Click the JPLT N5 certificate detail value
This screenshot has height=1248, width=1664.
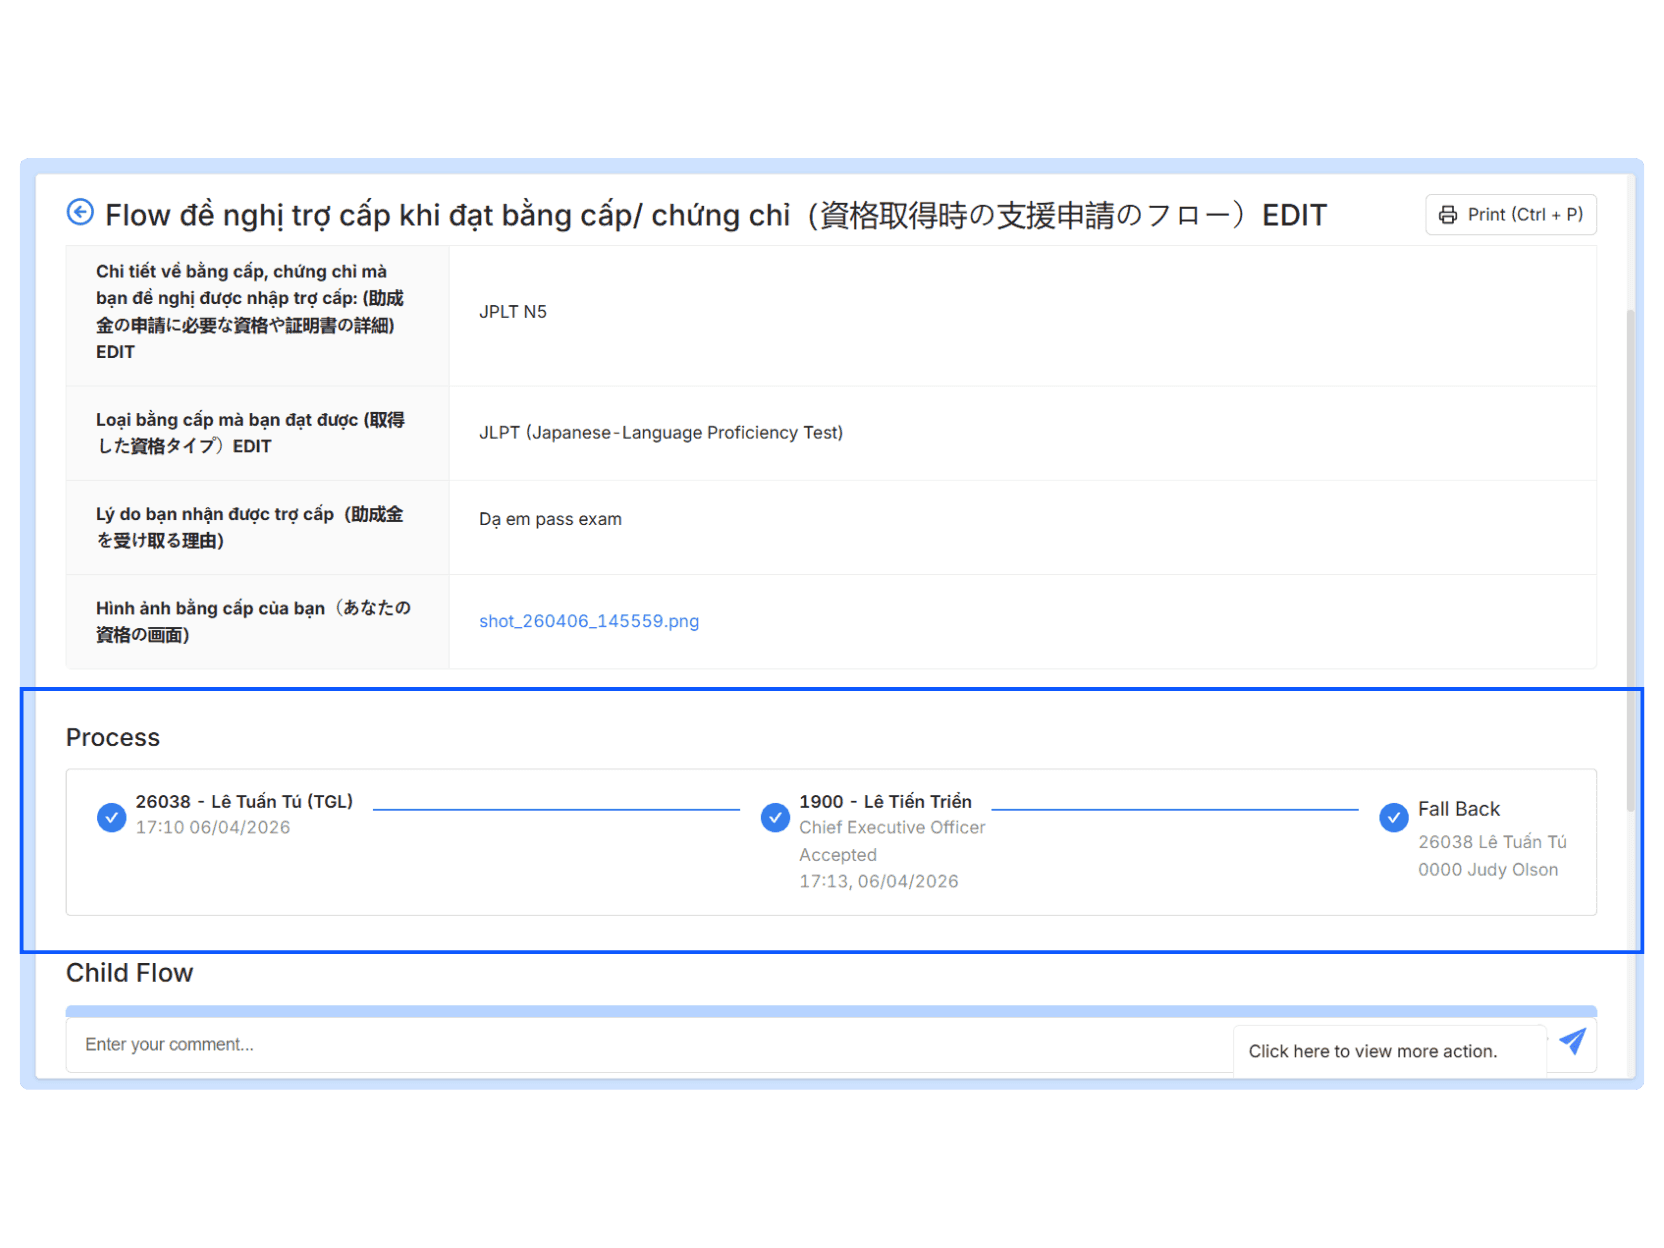click(512, 312)
